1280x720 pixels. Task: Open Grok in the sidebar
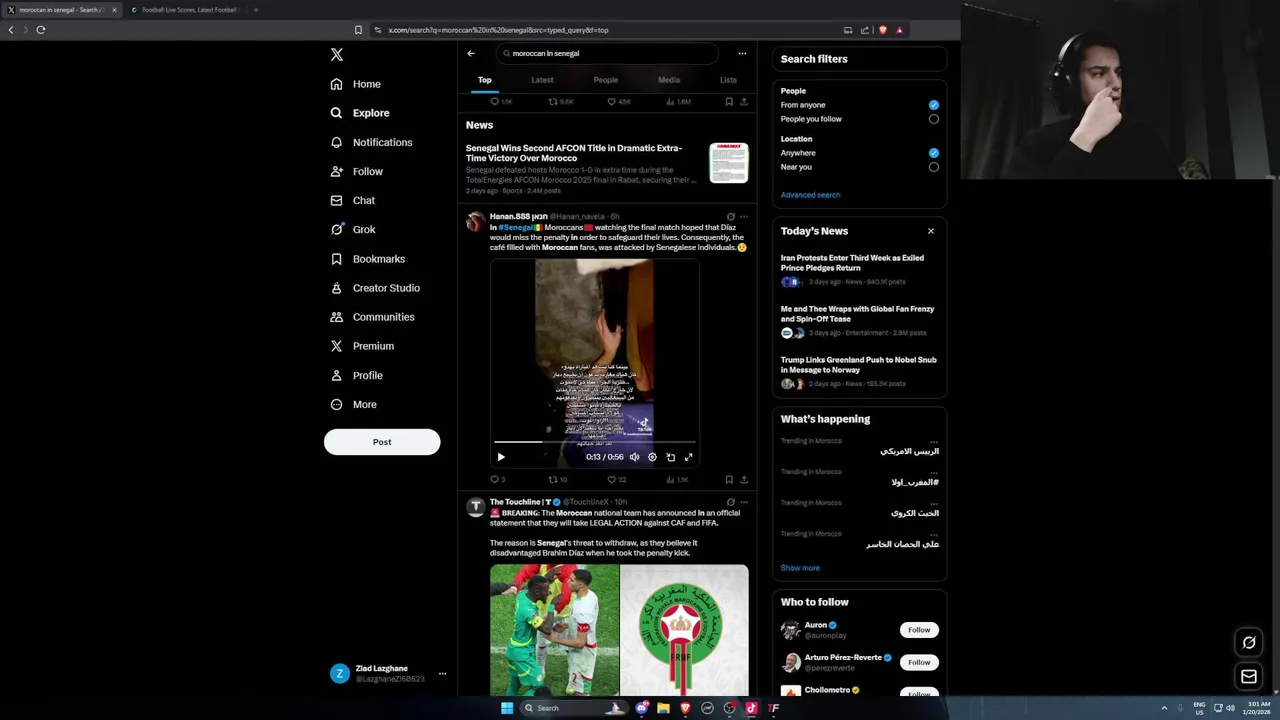353,229
